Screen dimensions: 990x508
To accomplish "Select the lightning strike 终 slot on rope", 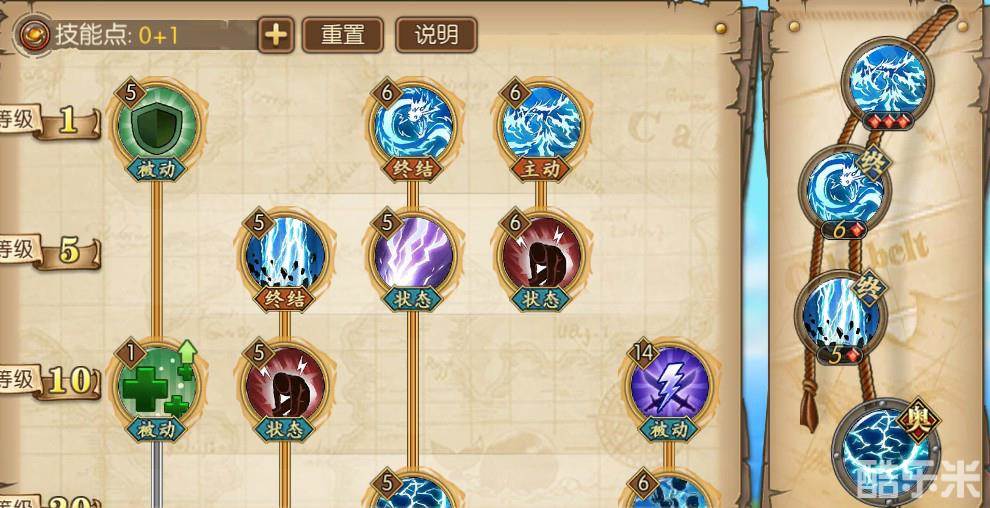I will pyautogui.click(x=842, y=315).
